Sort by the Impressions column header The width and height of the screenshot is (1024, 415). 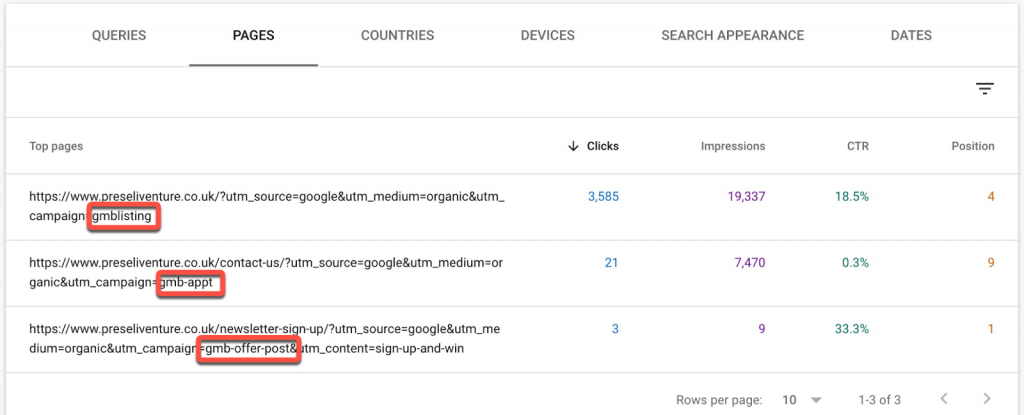tap(733, 146)
